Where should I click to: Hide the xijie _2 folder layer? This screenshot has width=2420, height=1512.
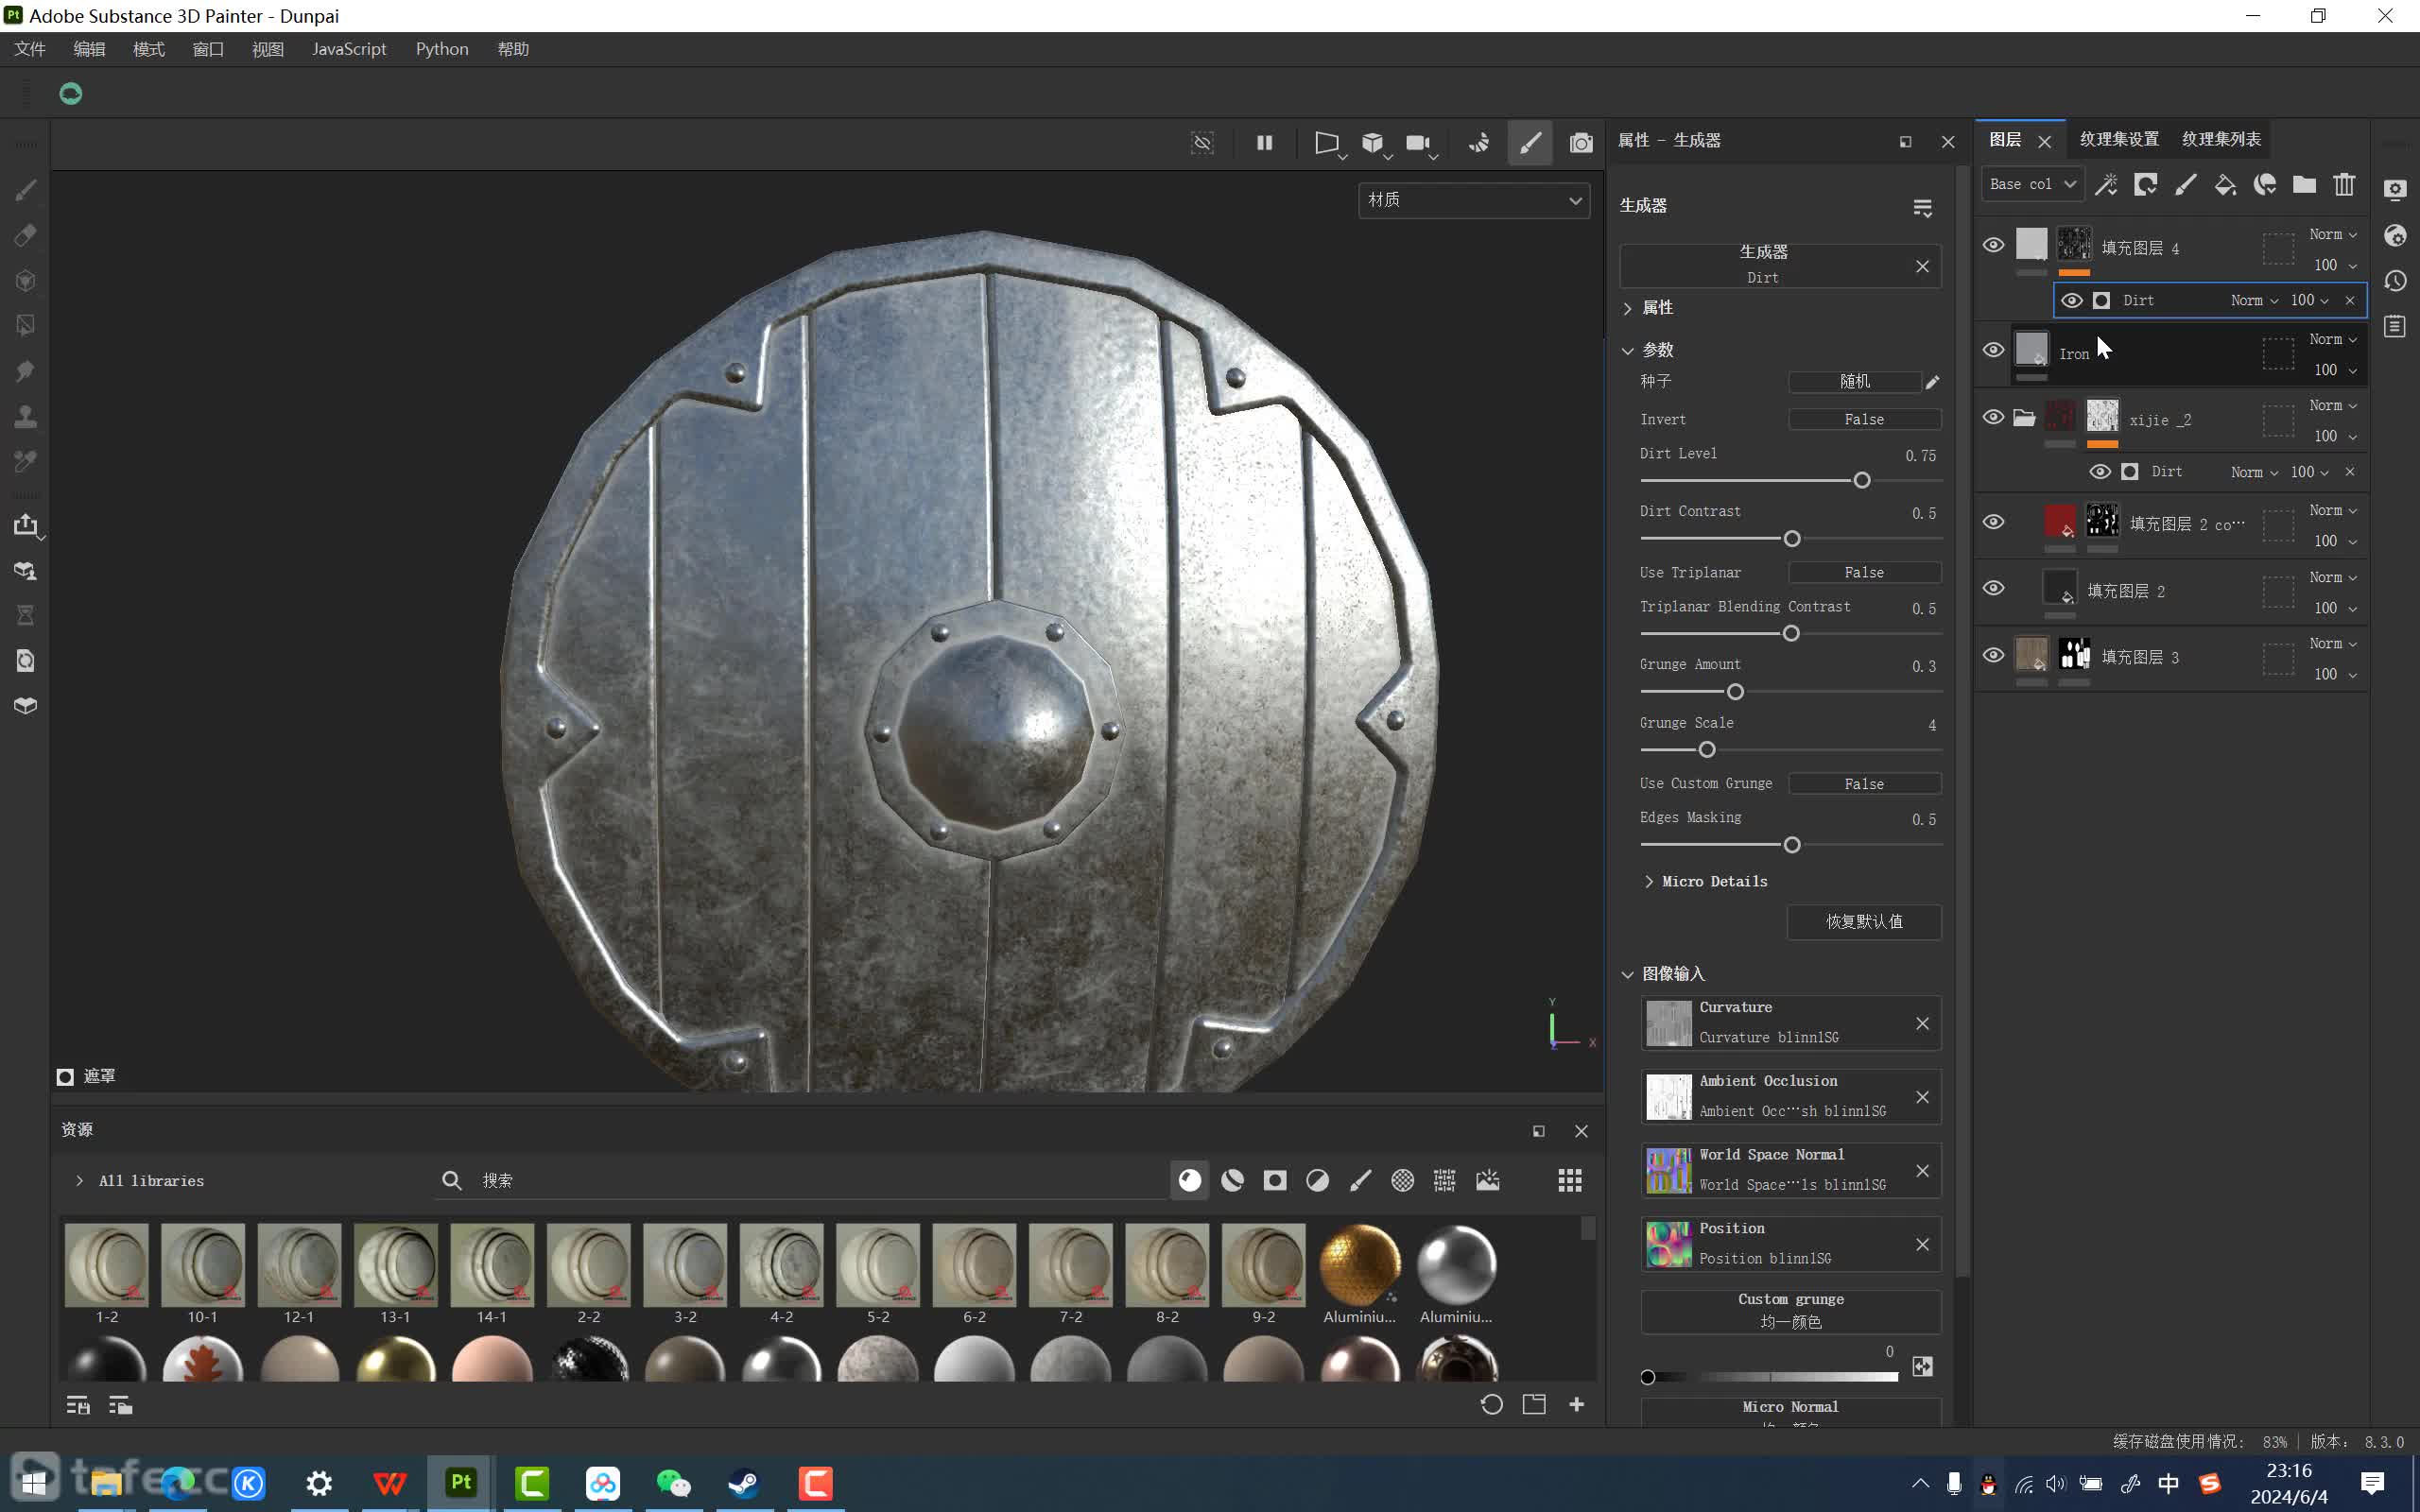[x=1993, y=417]
